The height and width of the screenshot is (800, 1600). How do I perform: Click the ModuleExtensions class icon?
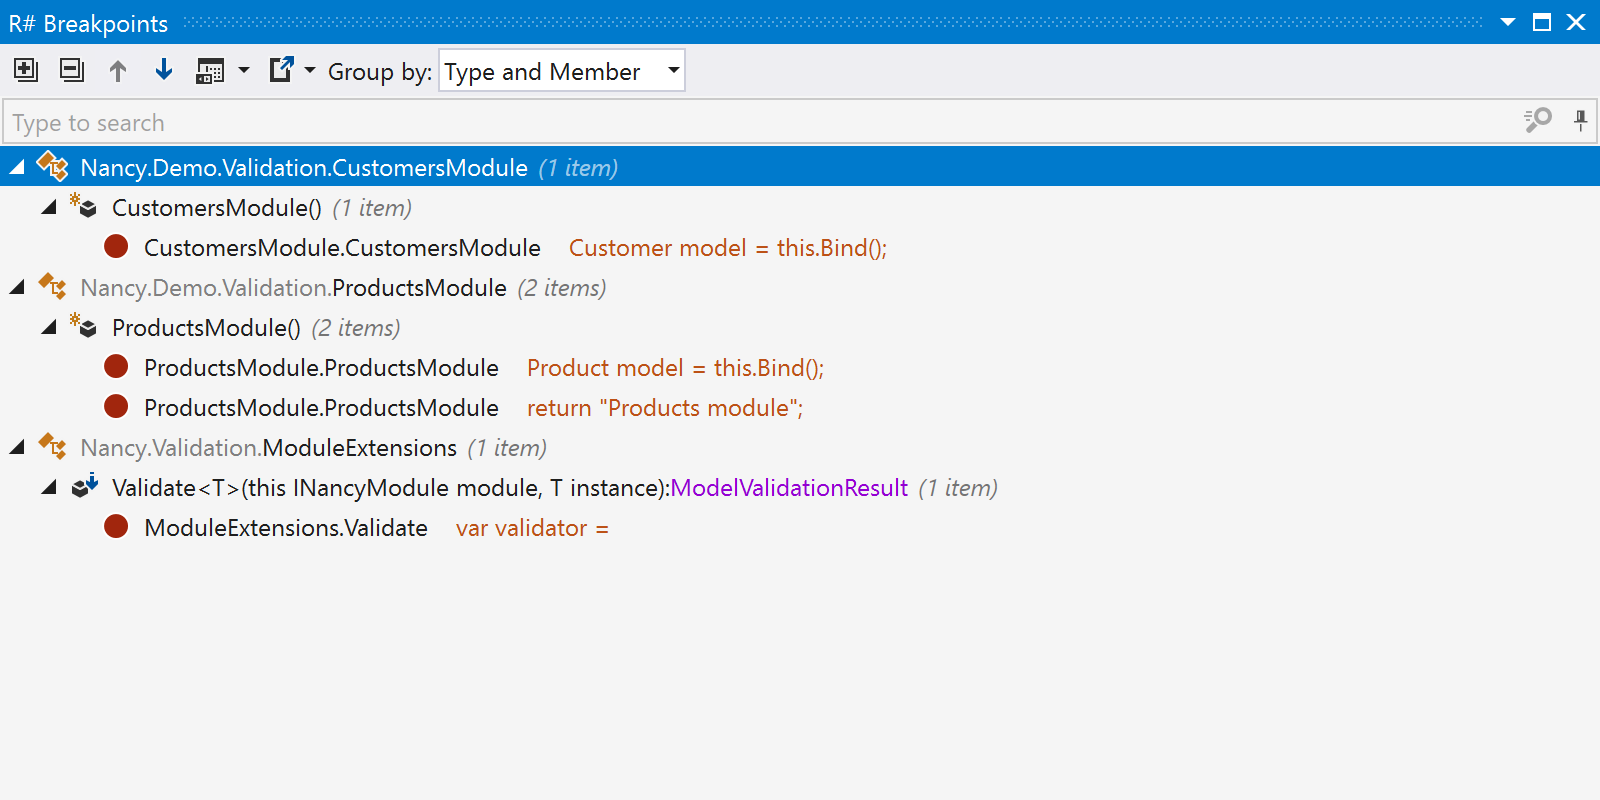pyautogui.click(x=53, y=446)
